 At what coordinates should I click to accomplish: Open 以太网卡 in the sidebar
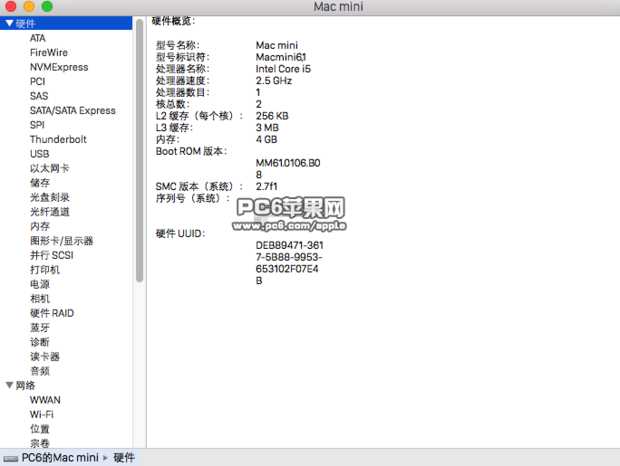(x=49, y=169)
